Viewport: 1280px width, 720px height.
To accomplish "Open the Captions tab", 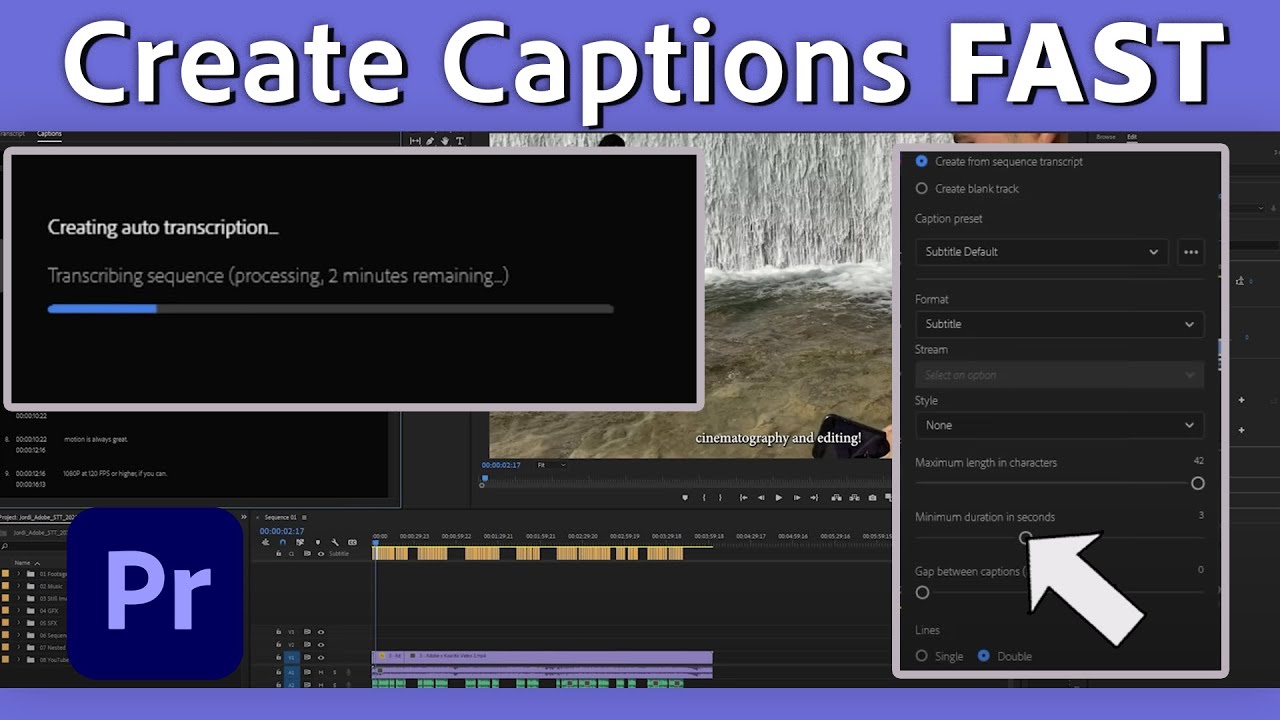I will point(49,133).
